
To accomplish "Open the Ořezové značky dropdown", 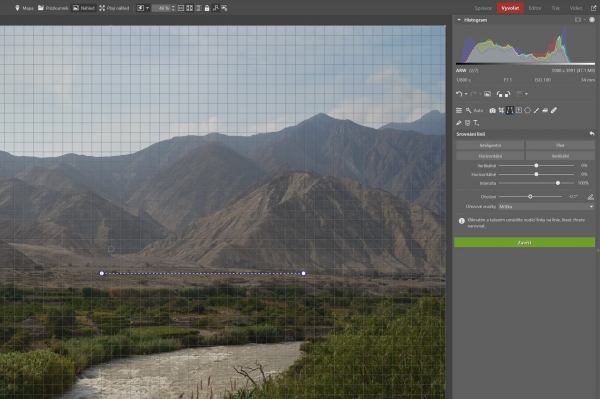I will [x=546, y=207].
